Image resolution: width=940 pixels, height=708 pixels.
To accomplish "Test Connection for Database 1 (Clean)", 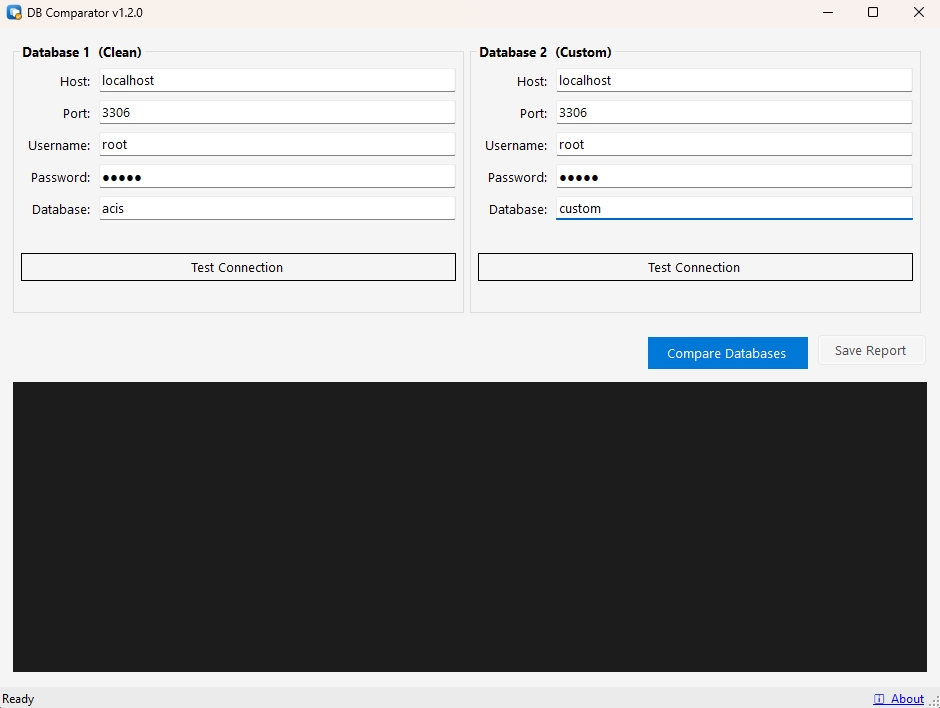I will [x=238, y=267].
